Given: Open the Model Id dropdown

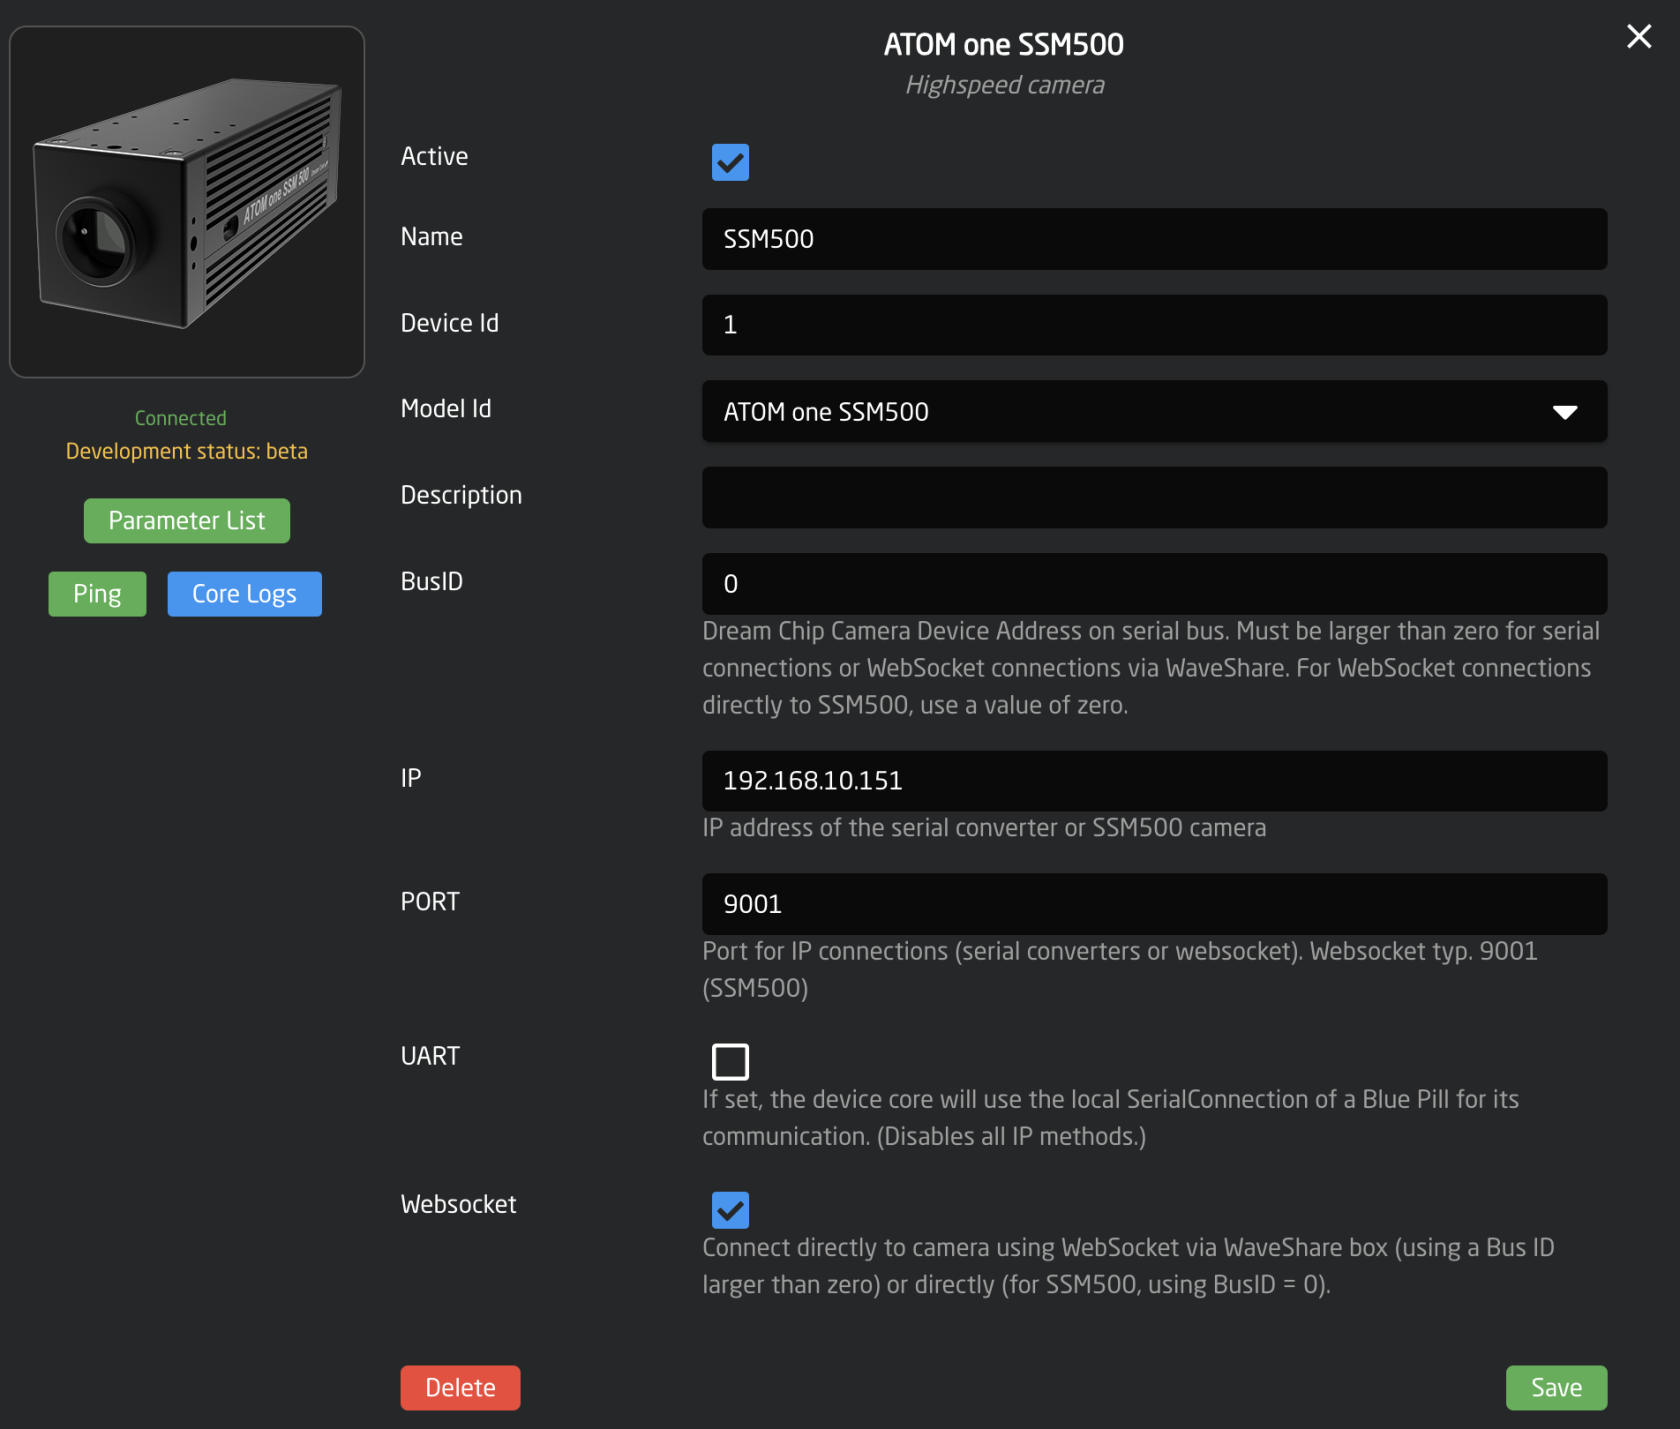Looking at the screenshot, I should pyautogui.click(x=1154, y=411).
